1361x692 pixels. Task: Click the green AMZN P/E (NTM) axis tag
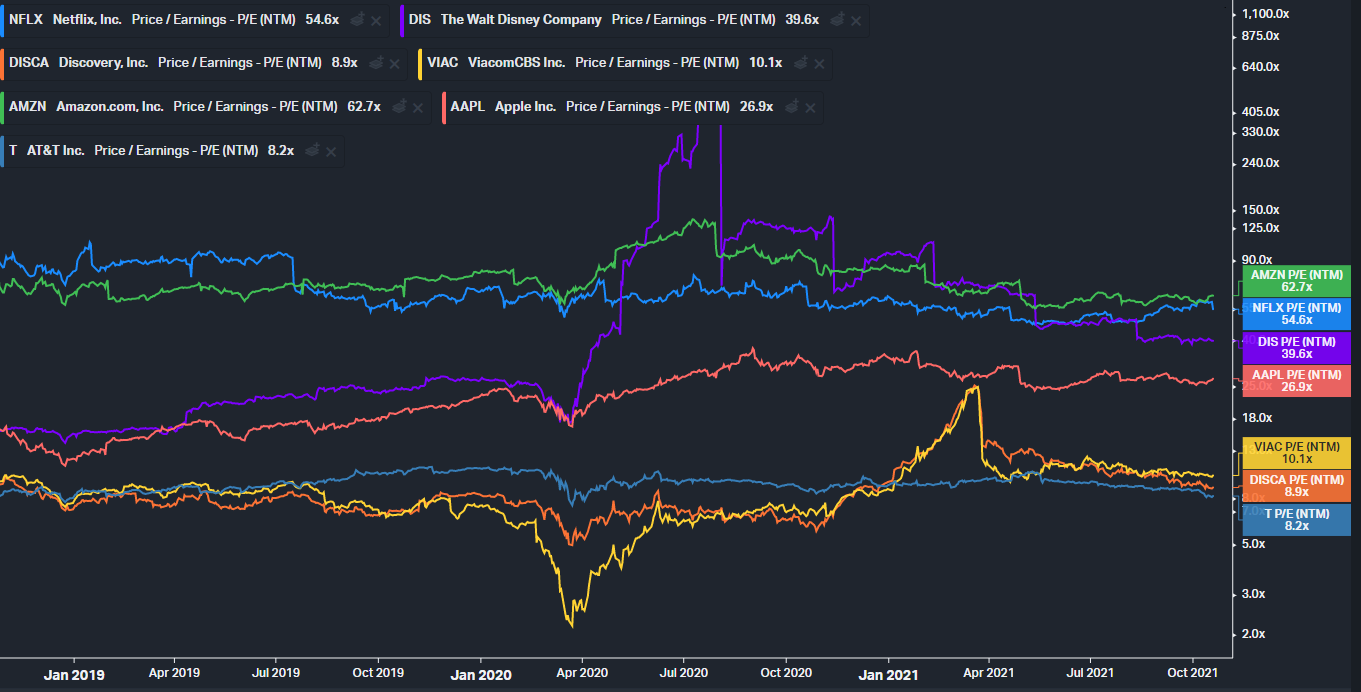(x=1296, y=281)
